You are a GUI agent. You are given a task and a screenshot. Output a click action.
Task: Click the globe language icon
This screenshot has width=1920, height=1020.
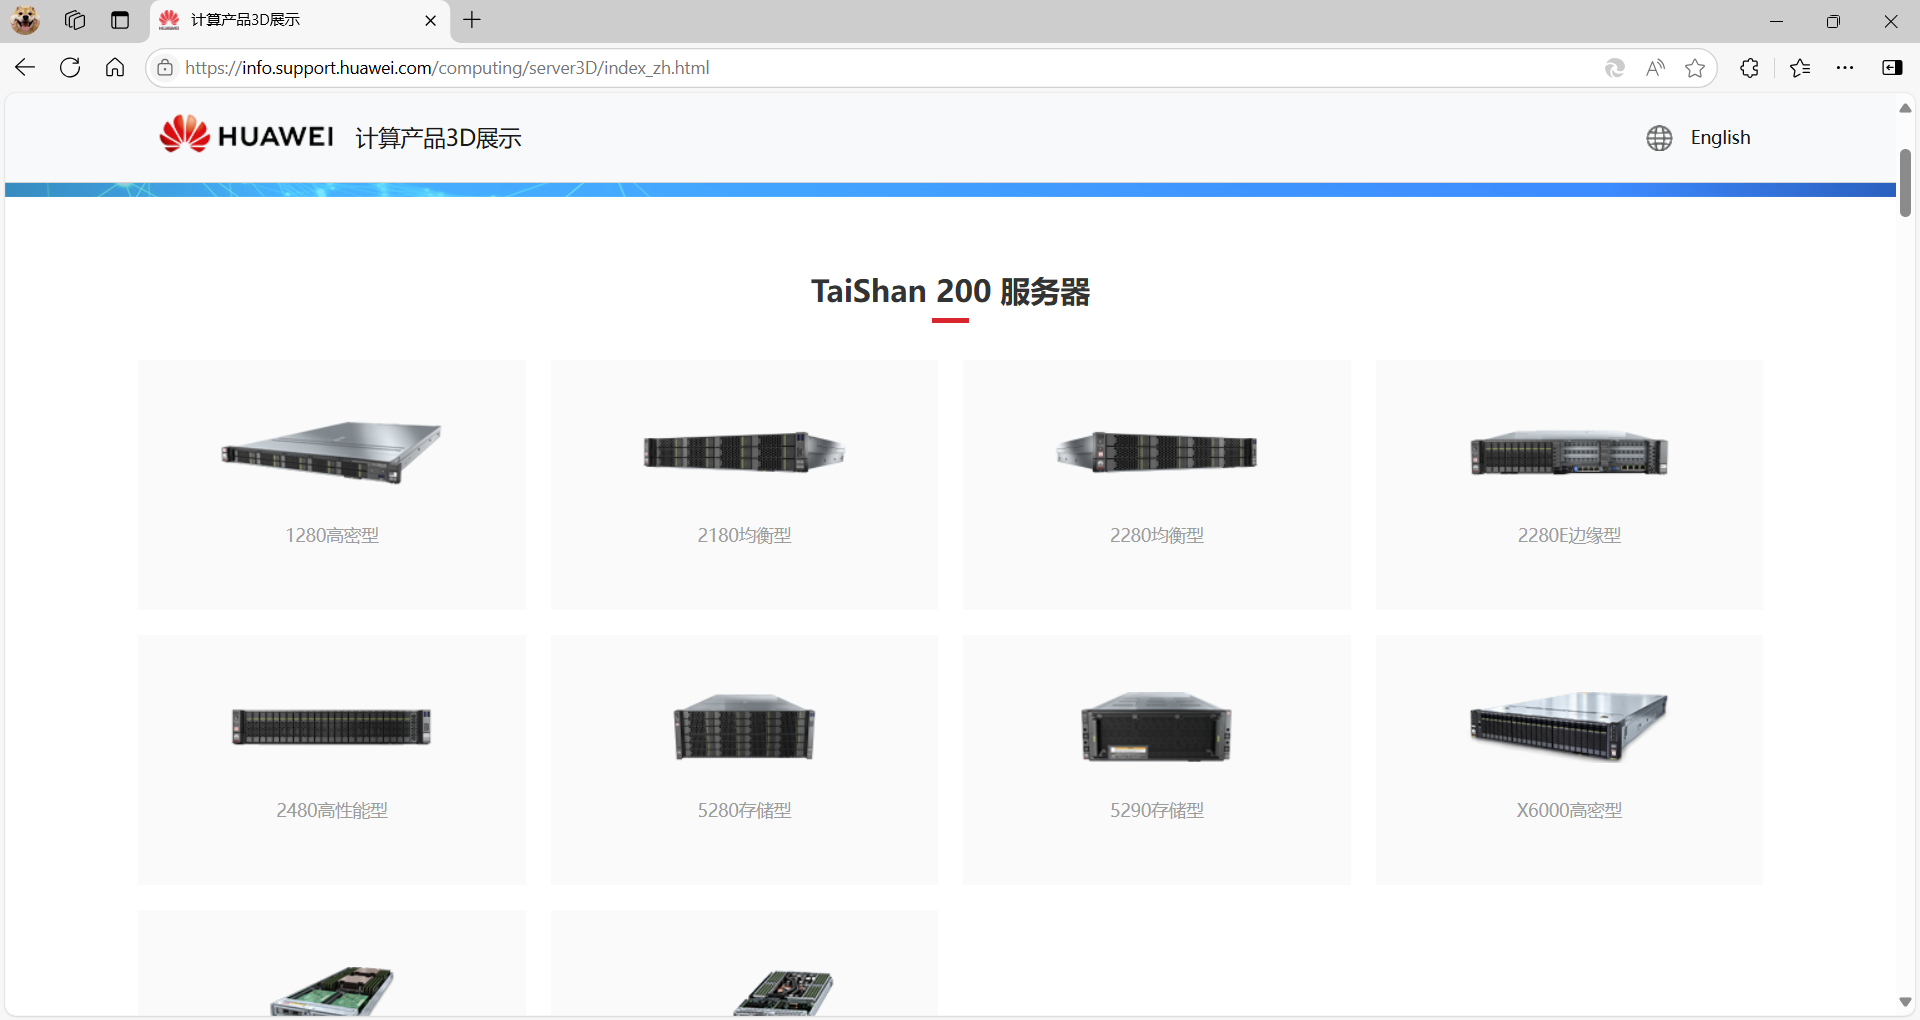[x=1659, y=138]
